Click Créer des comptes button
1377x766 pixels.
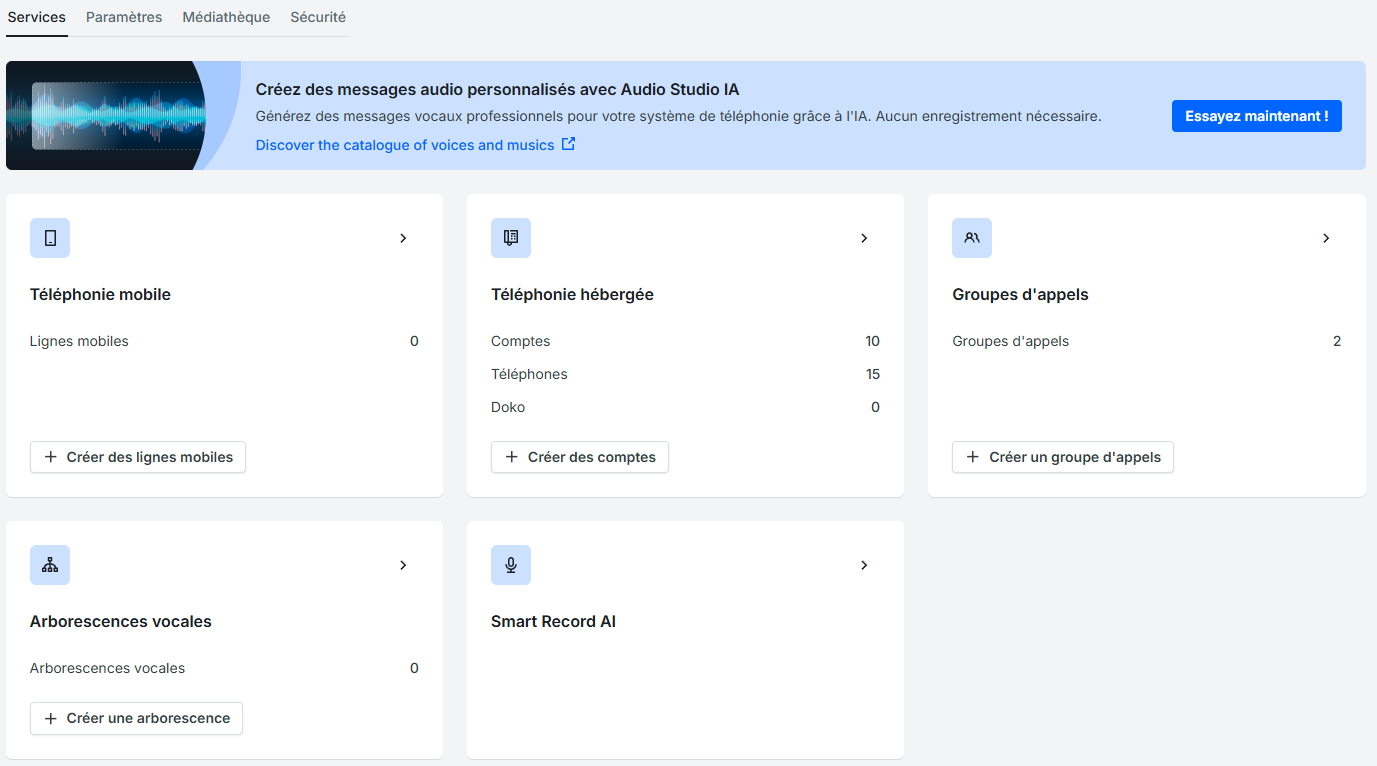tap(580, 457)
